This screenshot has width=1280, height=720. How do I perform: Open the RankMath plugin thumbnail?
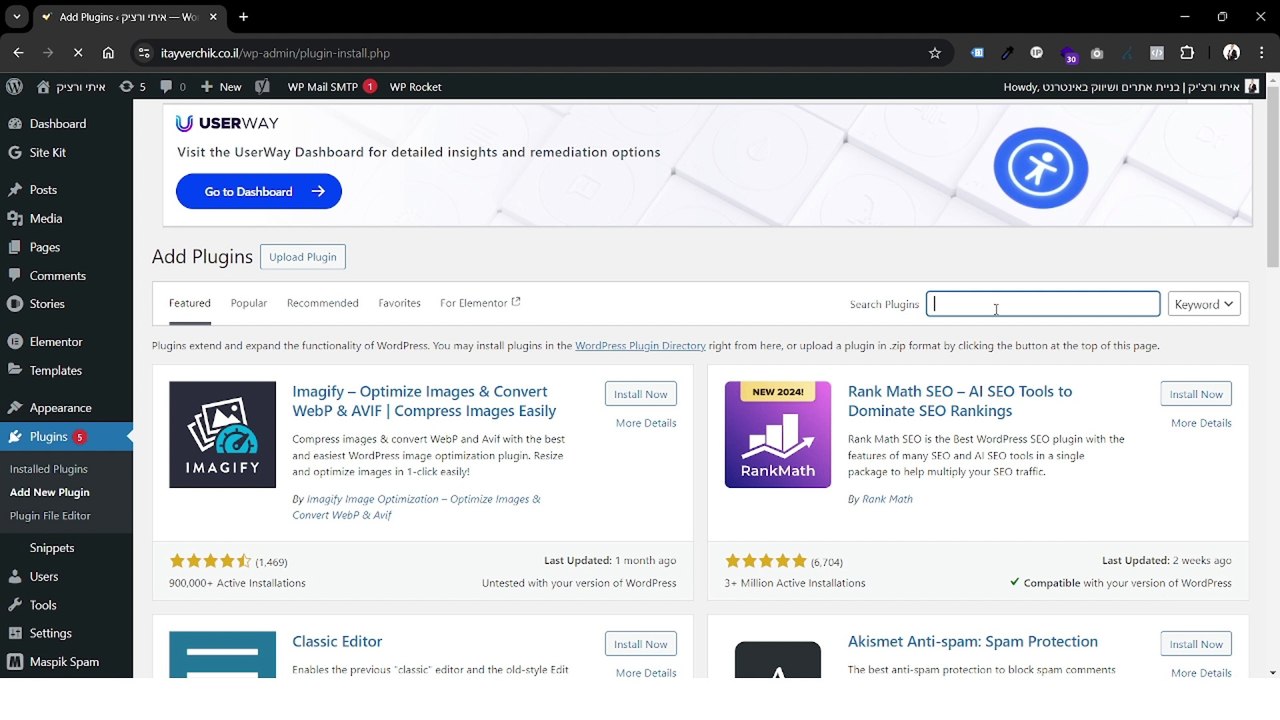coord(778,435)
